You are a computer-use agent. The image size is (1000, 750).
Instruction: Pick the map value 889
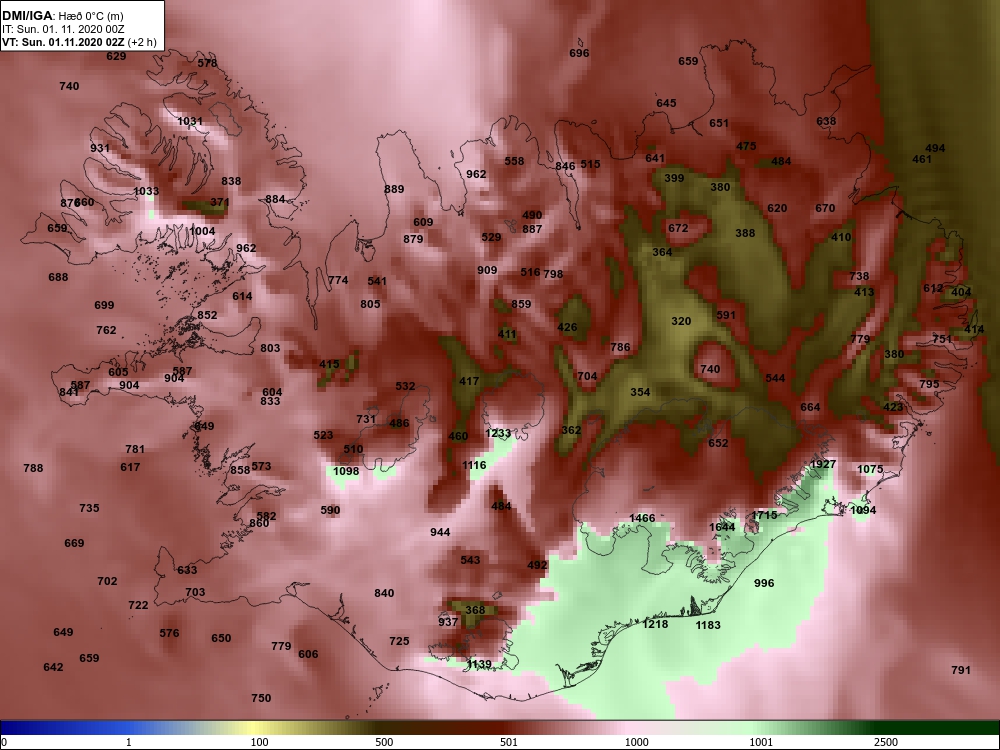point(394,189)
